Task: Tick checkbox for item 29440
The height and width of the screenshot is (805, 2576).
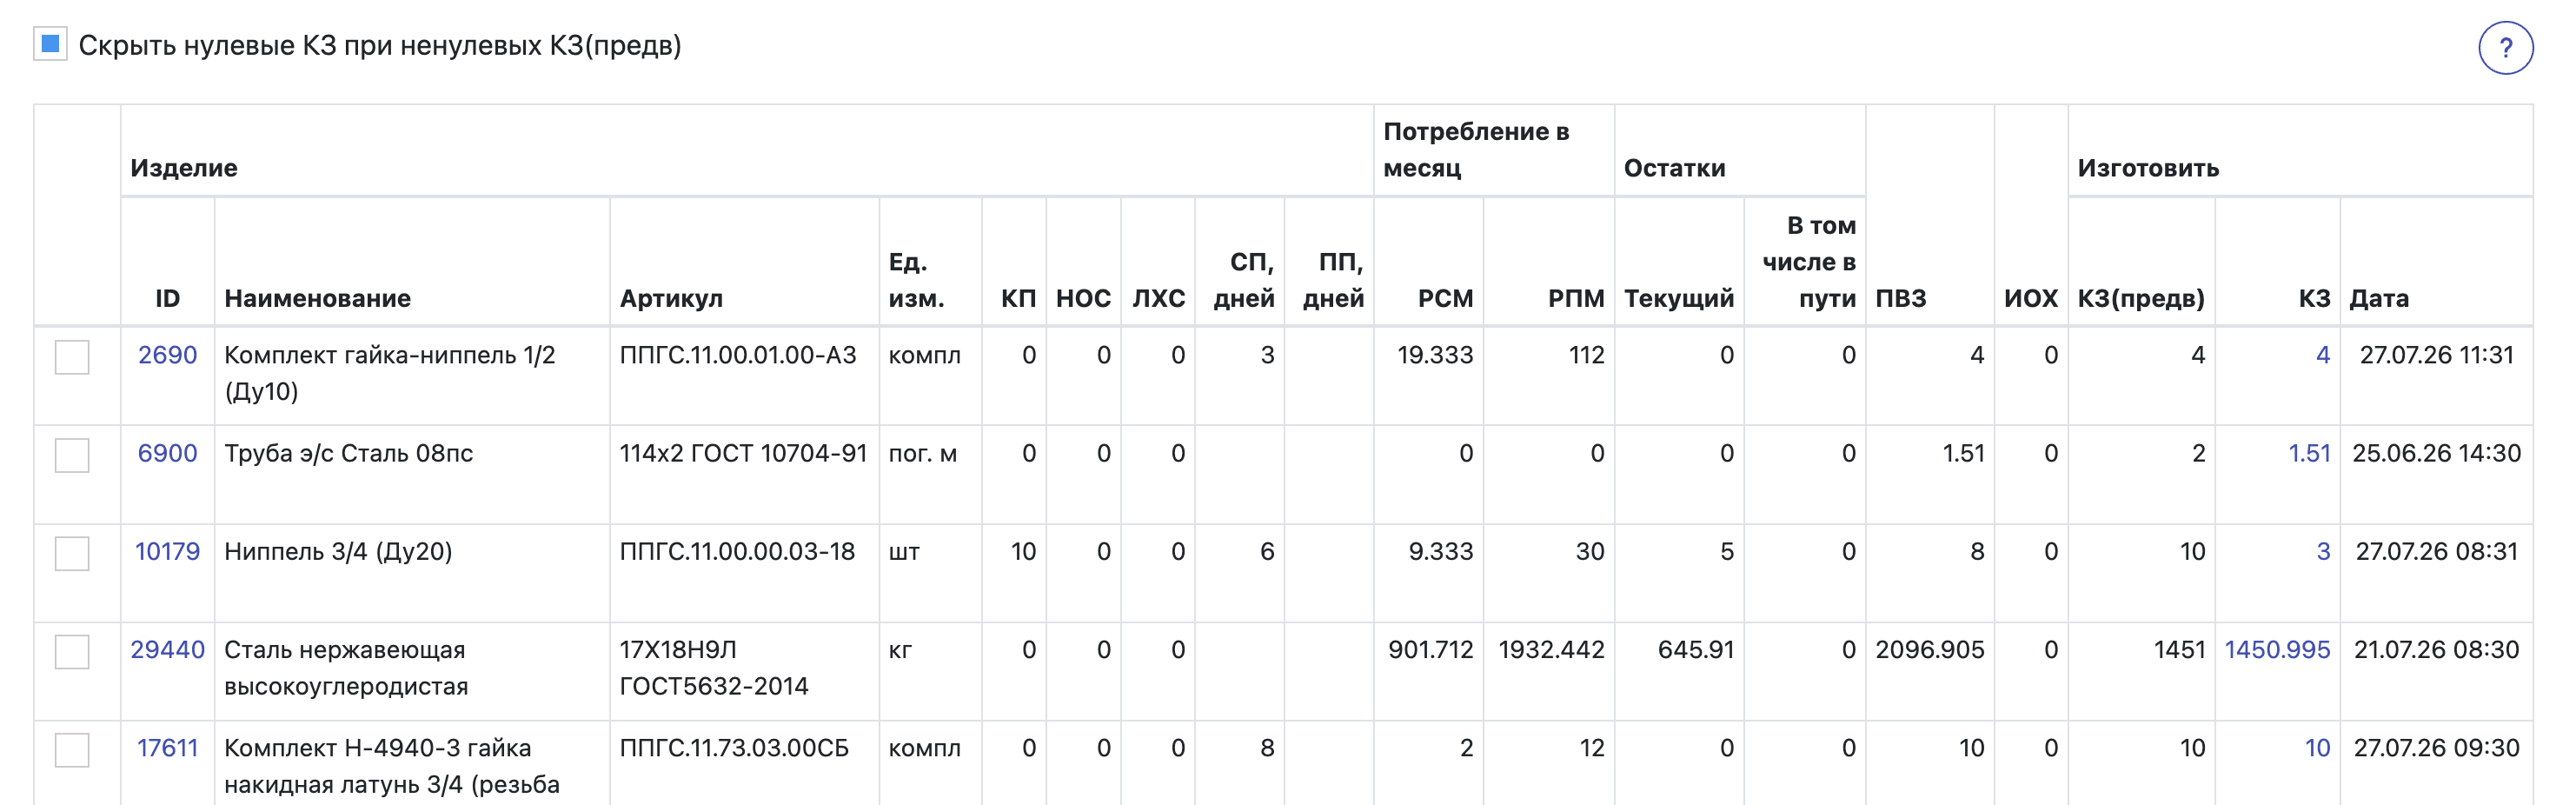Action: [72, 651]
